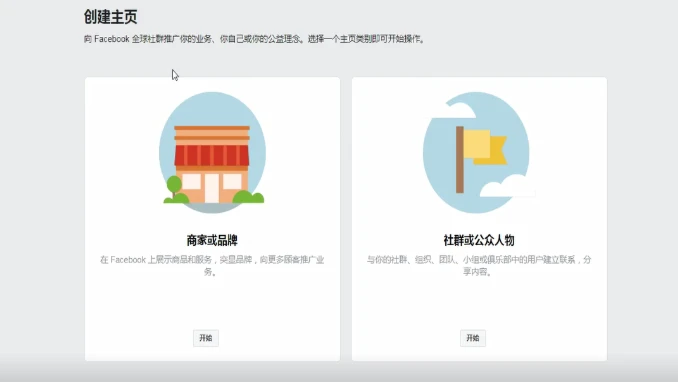Click the 创建主页 page heading
Screen dimensions: 678x382
111,17
